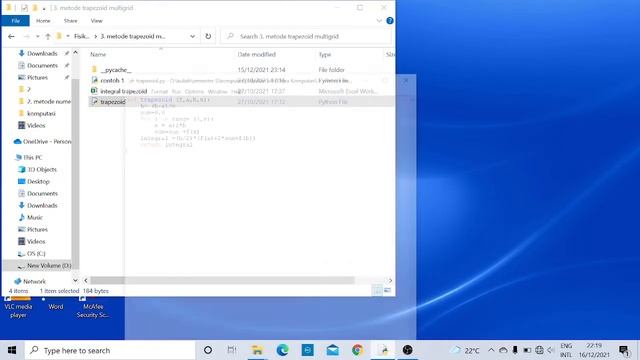Go forward with the right arrow button

(27, 36)
